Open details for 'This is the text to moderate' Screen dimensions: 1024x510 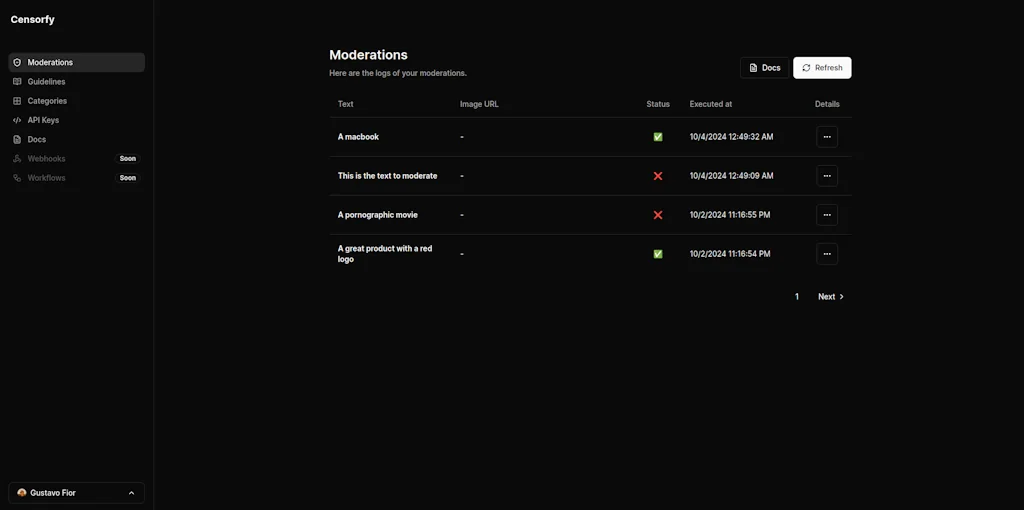pos(827,176)
